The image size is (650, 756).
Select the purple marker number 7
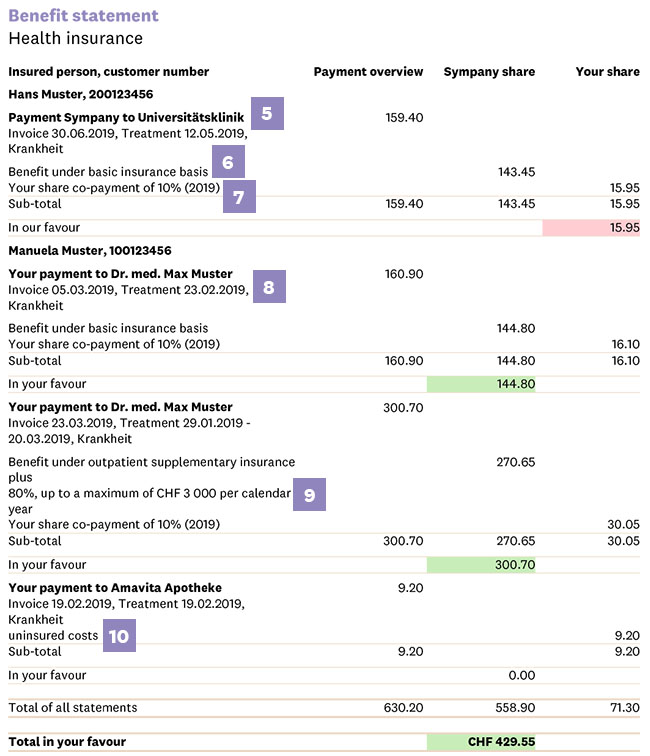239,197
